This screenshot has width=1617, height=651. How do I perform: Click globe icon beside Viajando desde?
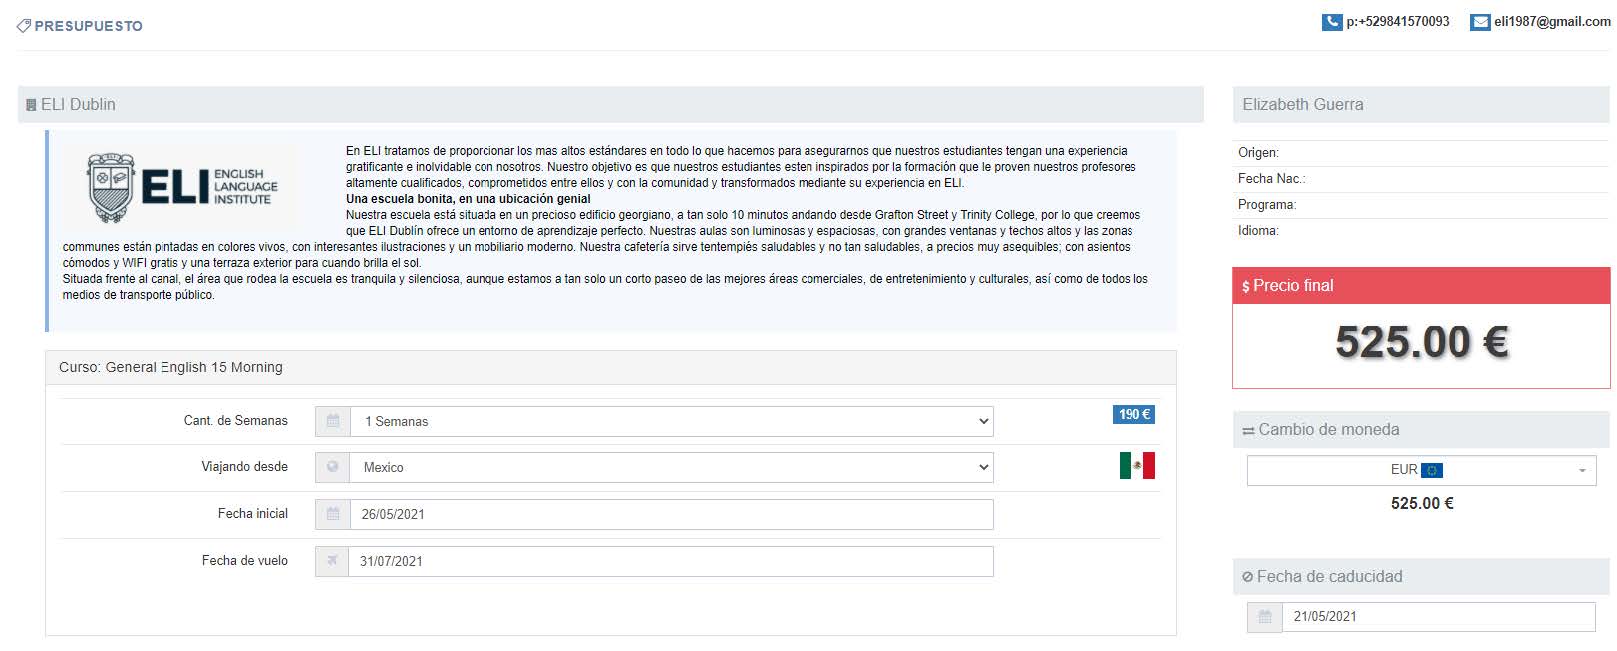click(333, 467)
